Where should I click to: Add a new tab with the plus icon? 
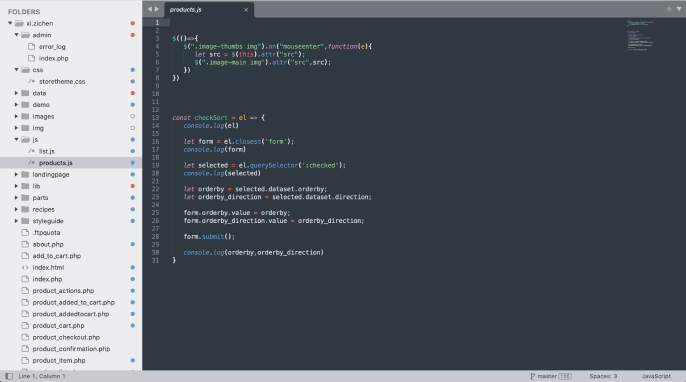tap(668, 9)
